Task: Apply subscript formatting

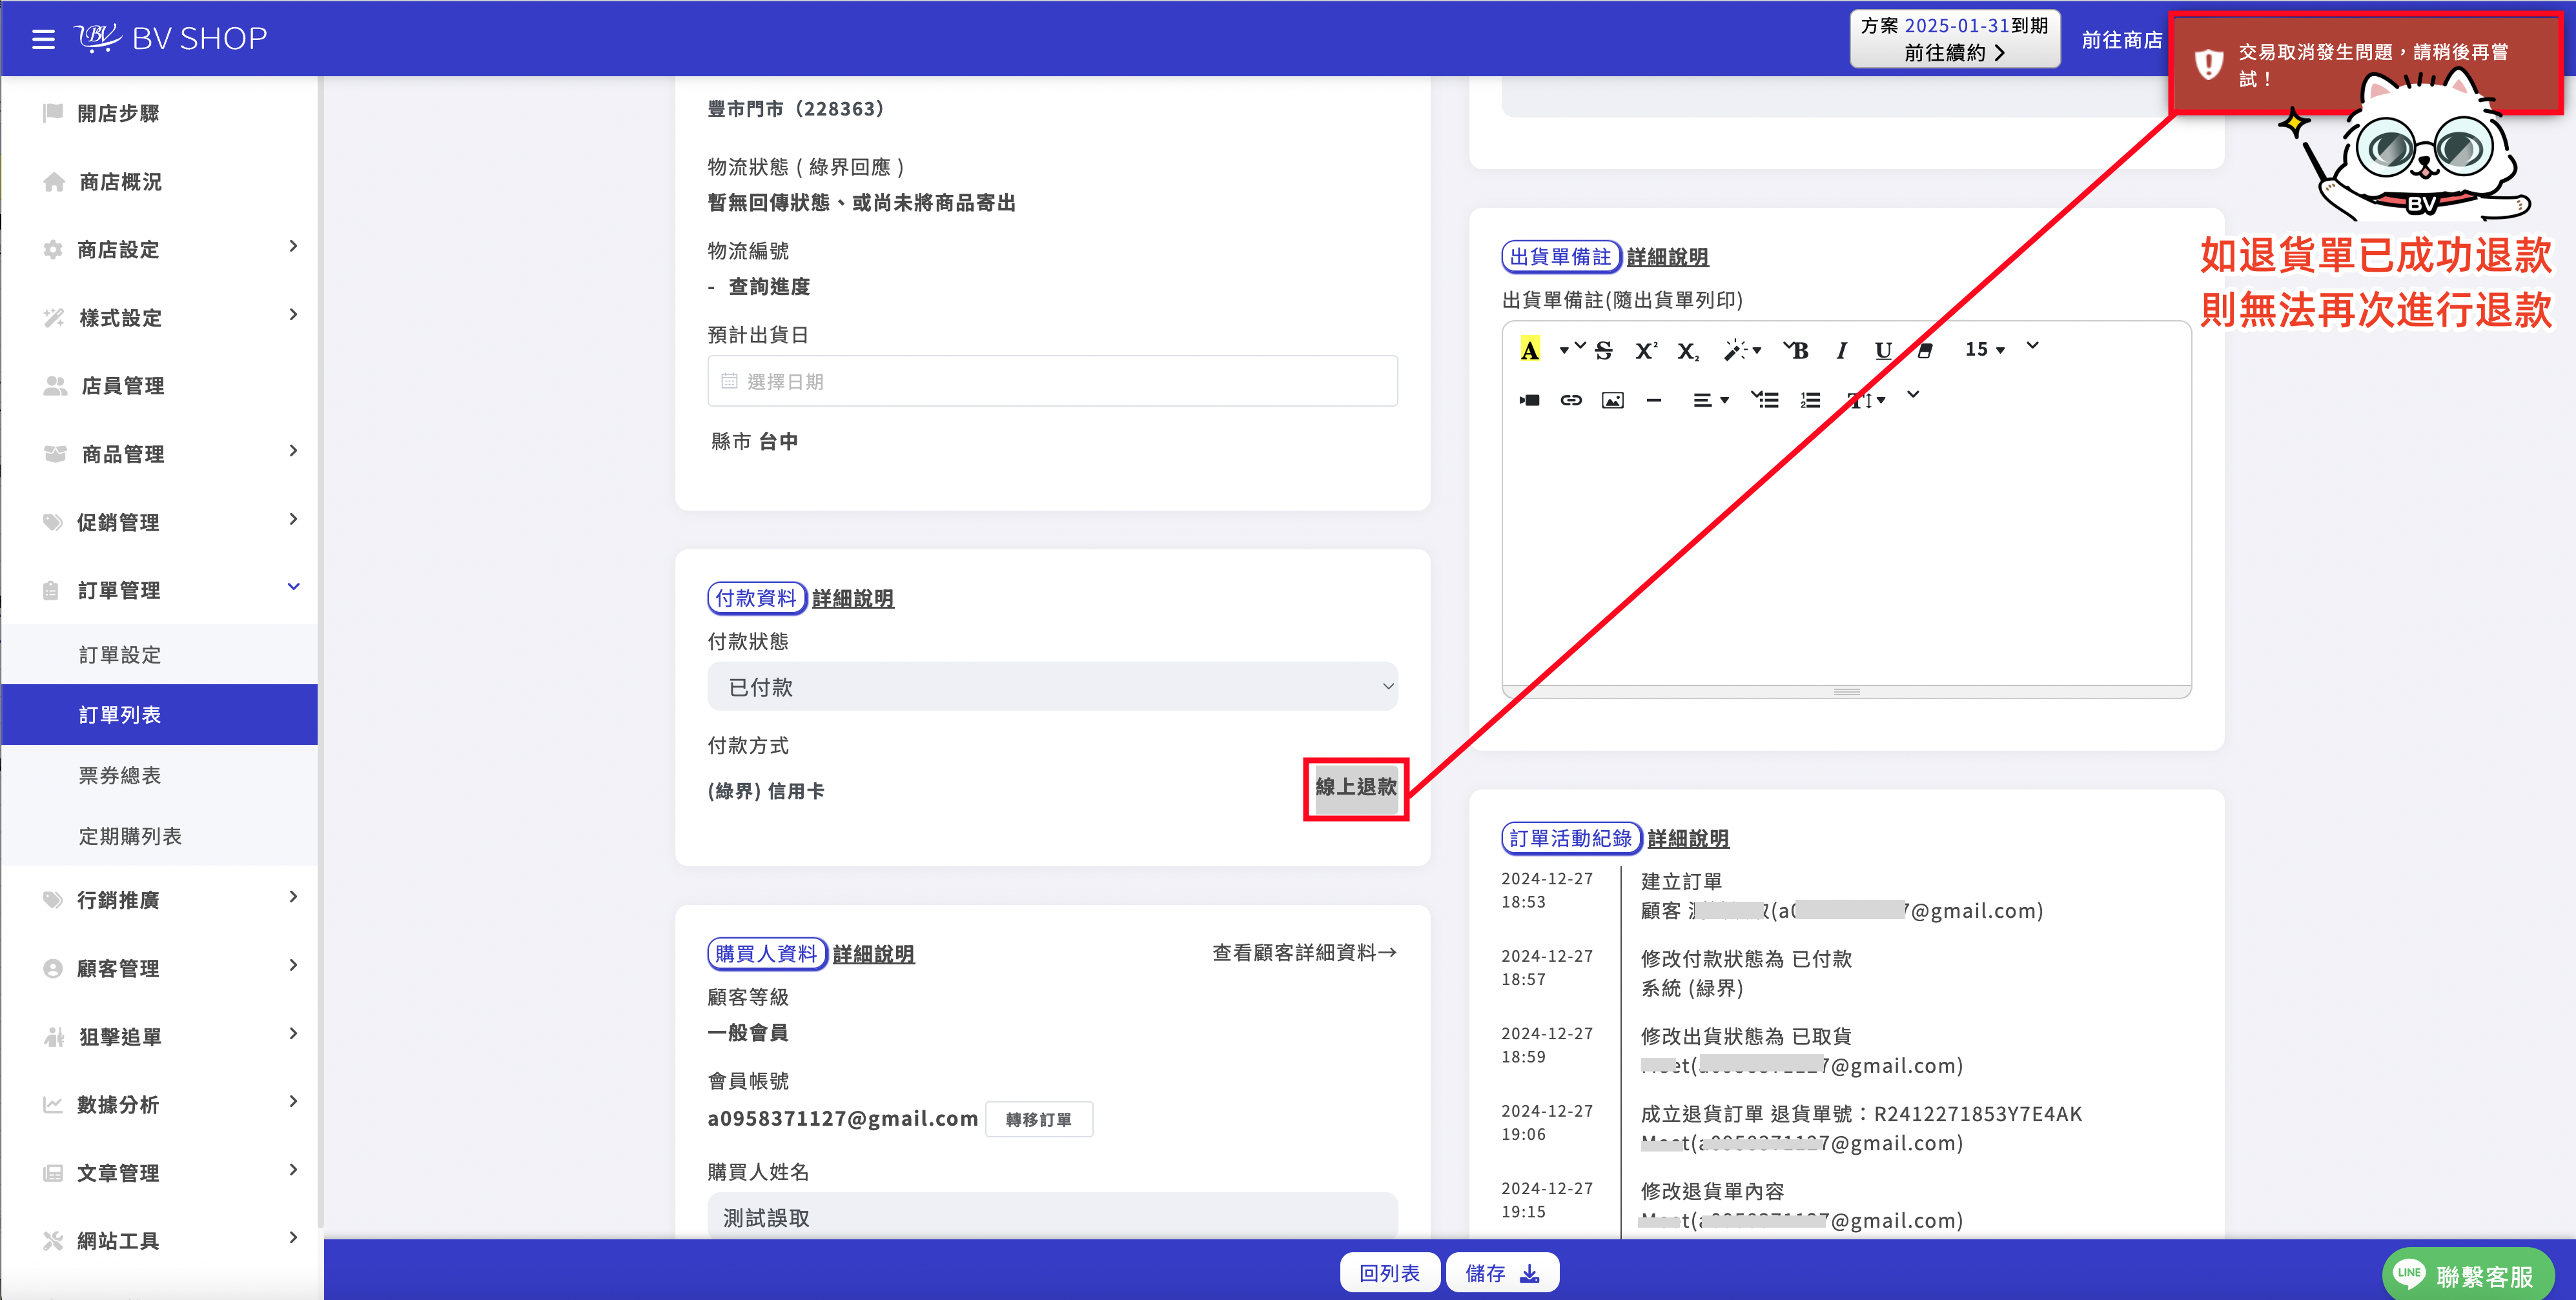Action: point(1688,351)
